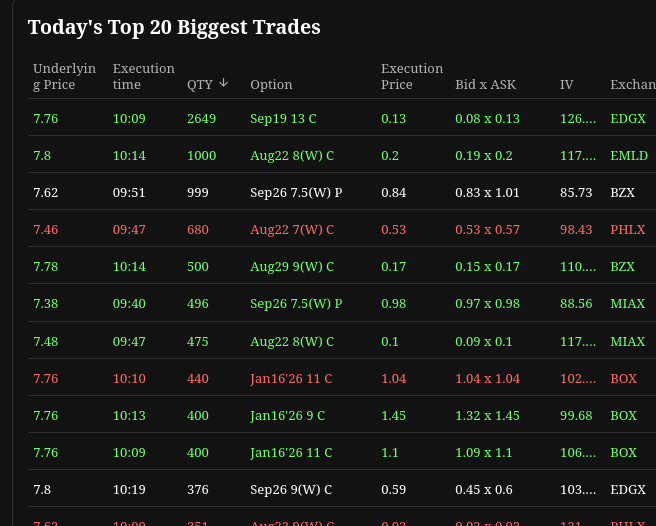Select the 'Today's Top 20 Biggest Trades' heading

[x=174, y=27]
